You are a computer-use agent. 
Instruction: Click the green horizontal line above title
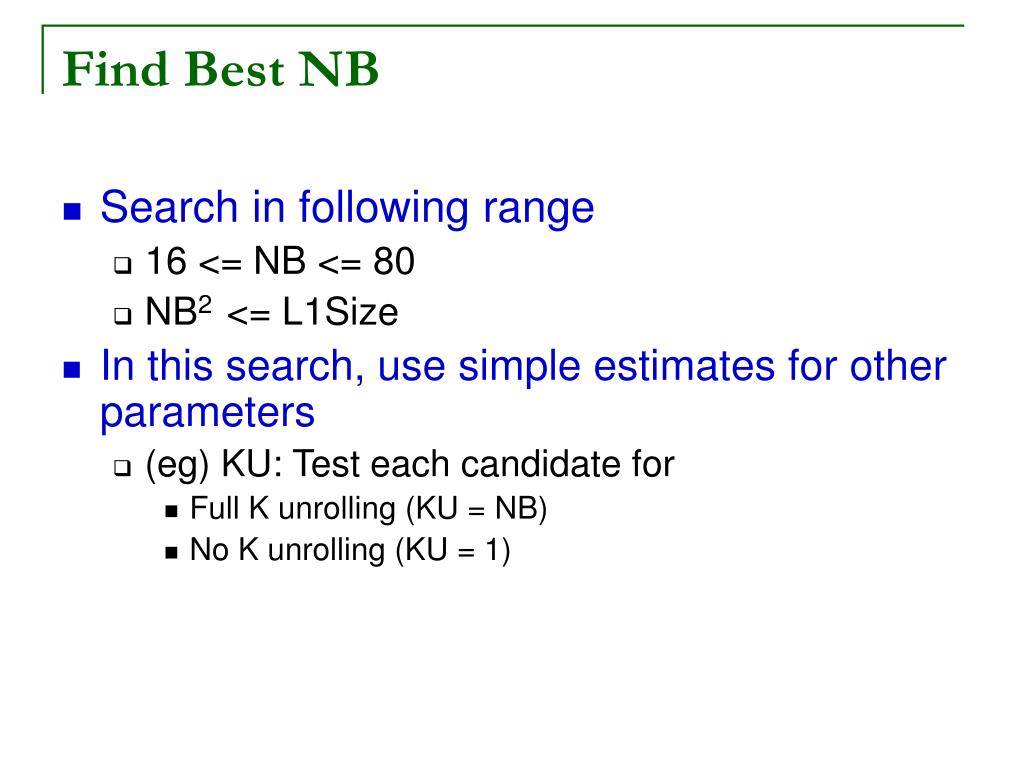click(503, 26)
